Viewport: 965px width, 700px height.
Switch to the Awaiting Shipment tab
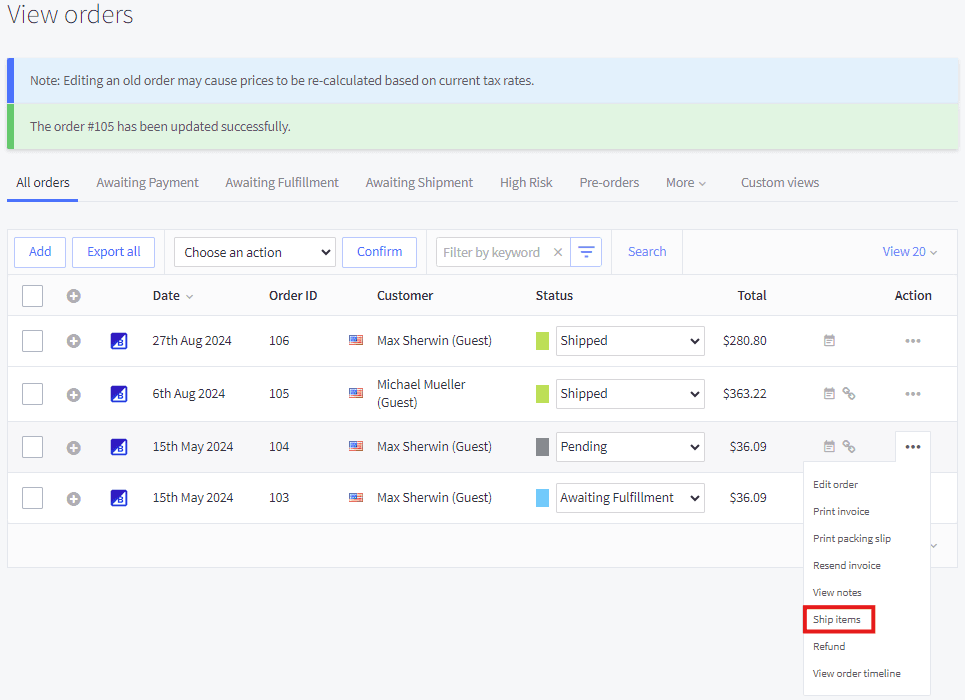(x=419, y=183)
